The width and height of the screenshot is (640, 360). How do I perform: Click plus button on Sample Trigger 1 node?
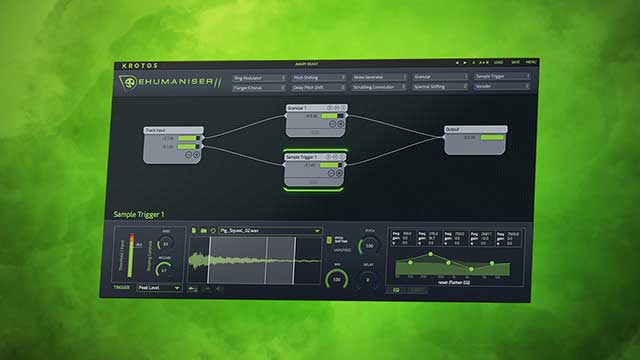point(339,173)
